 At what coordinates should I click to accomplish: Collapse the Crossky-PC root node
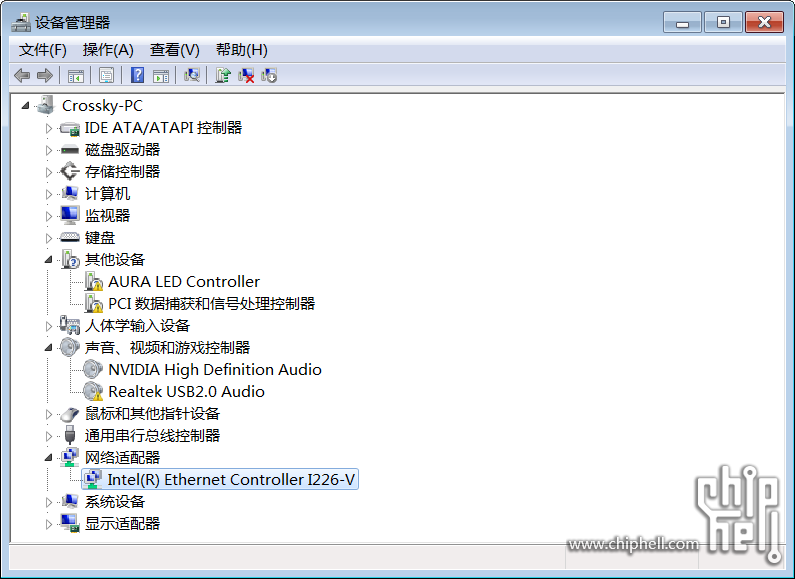pyautogui.click(x=25, y=105)
